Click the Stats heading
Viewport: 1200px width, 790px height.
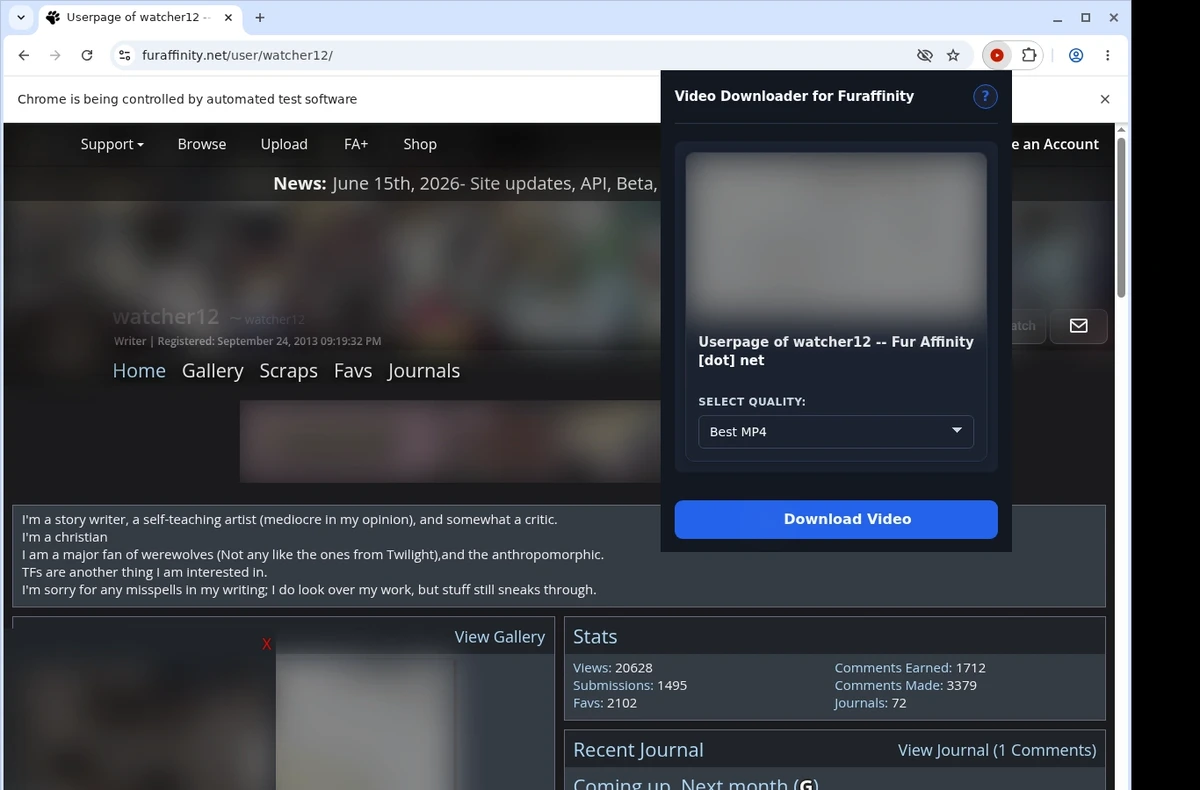click(595, 637)
